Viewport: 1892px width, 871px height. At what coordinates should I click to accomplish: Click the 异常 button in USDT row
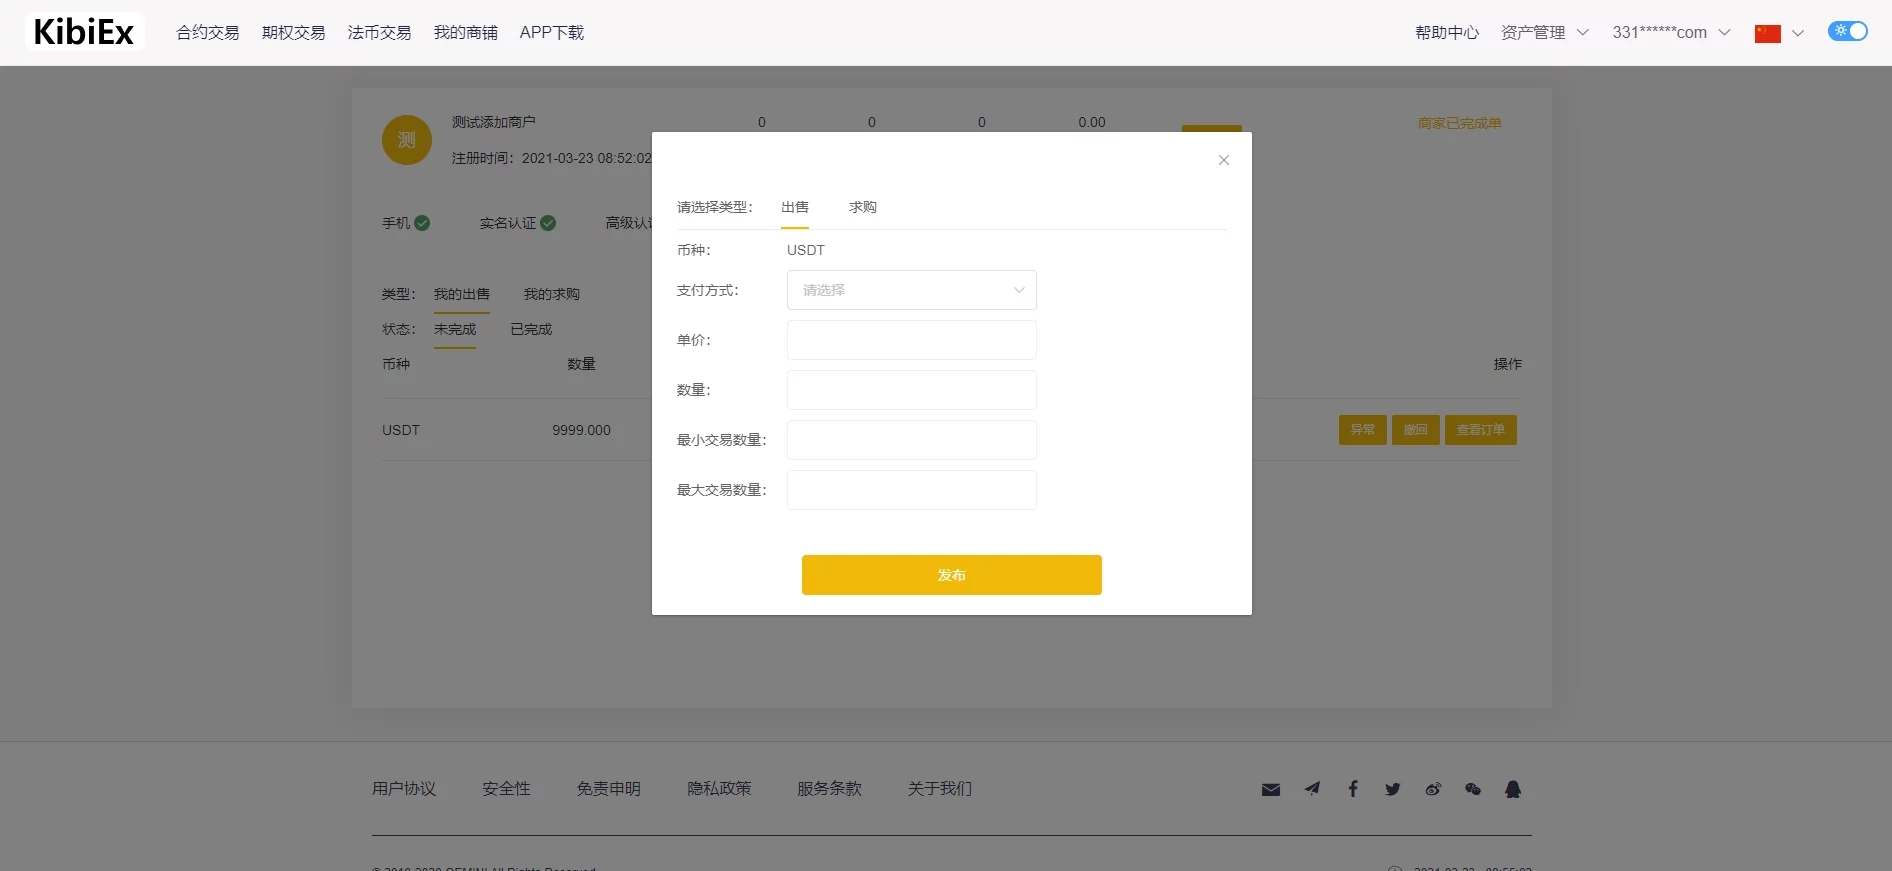click(1363, 430)
